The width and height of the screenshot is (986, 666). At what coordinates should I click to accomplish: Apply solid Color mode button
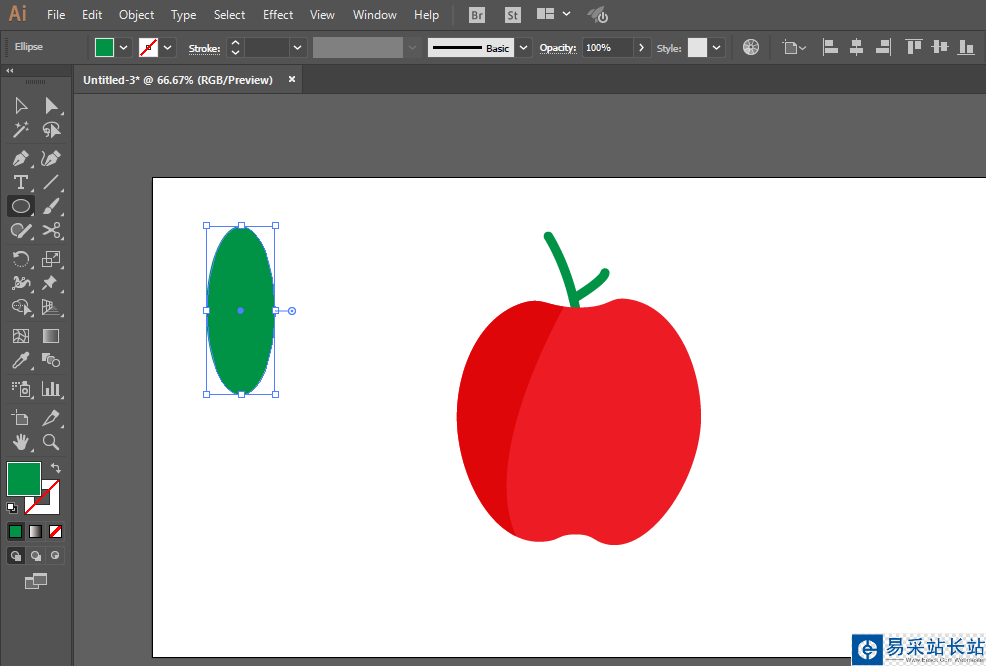tap(15, 531)
